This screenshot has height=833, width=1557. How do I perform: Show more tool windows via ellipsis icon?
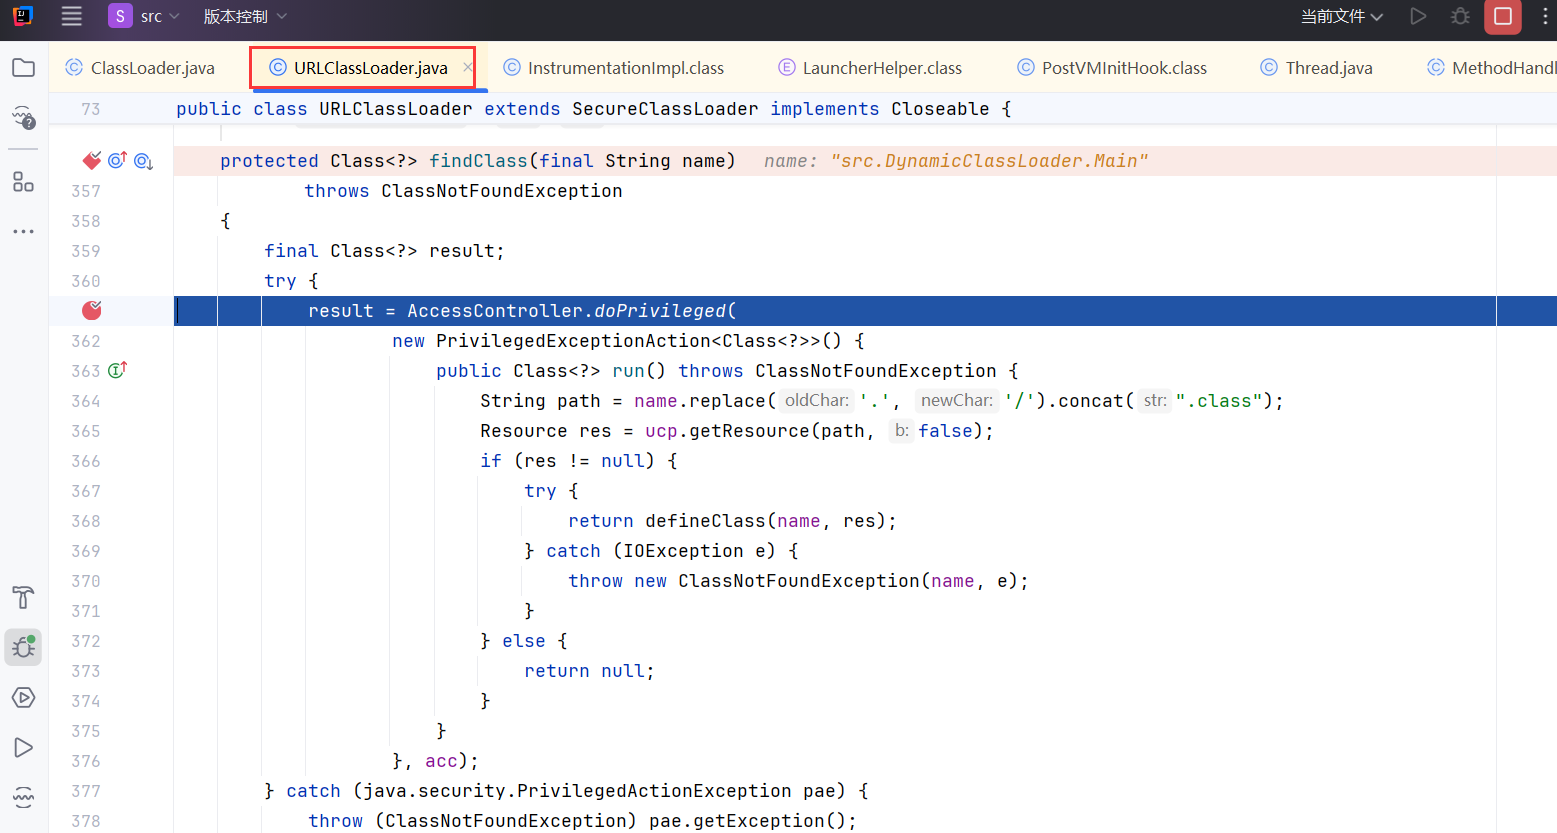pyautogui.click(x=23, y=231)
